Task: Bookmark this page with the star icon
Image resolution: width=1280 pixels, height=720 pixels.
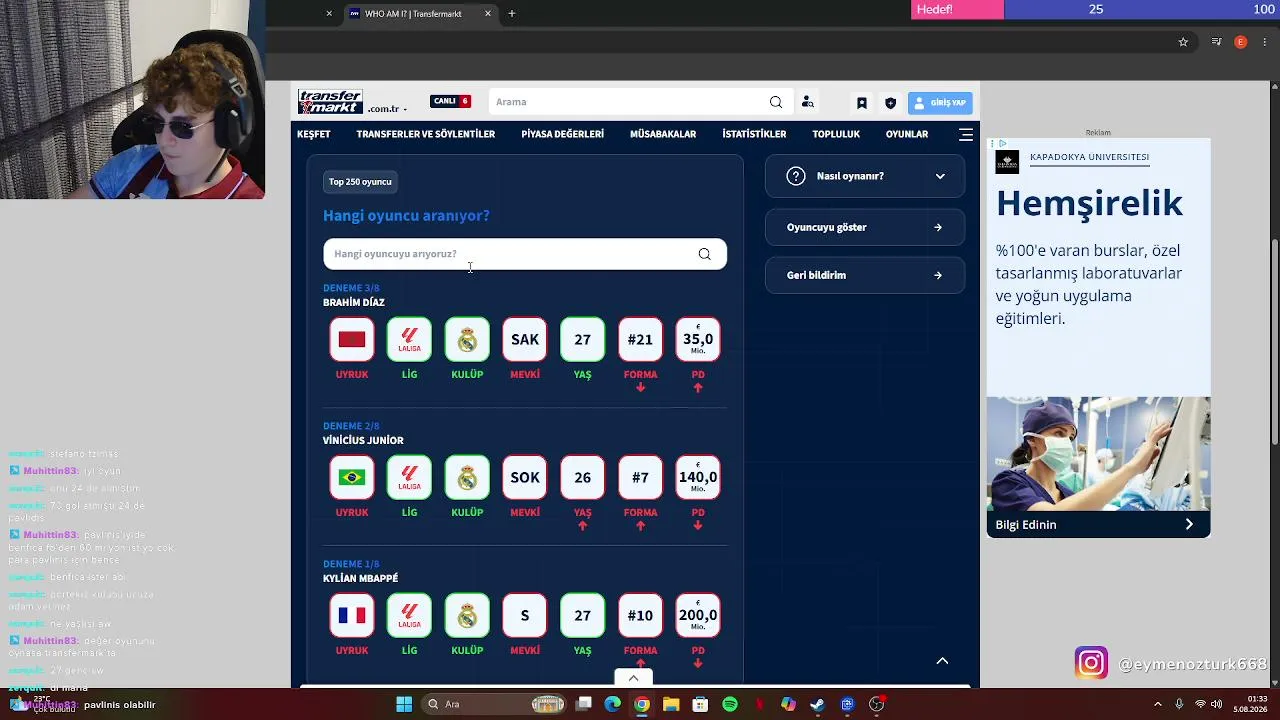Action: click(x=1183, y=42)
